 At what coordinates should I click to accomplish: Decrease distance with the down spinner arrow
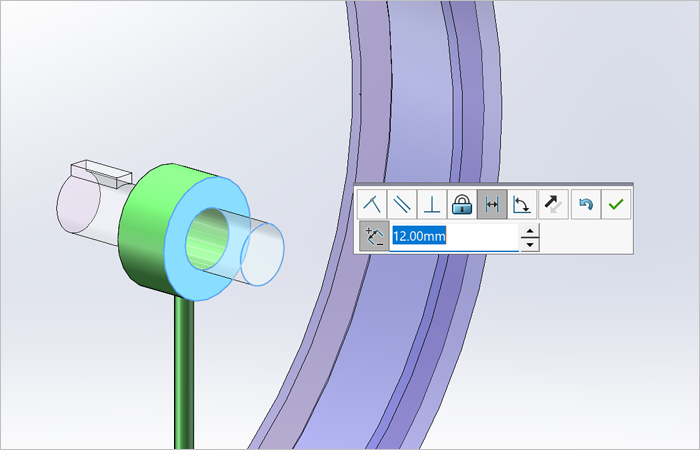click(530, 244)
